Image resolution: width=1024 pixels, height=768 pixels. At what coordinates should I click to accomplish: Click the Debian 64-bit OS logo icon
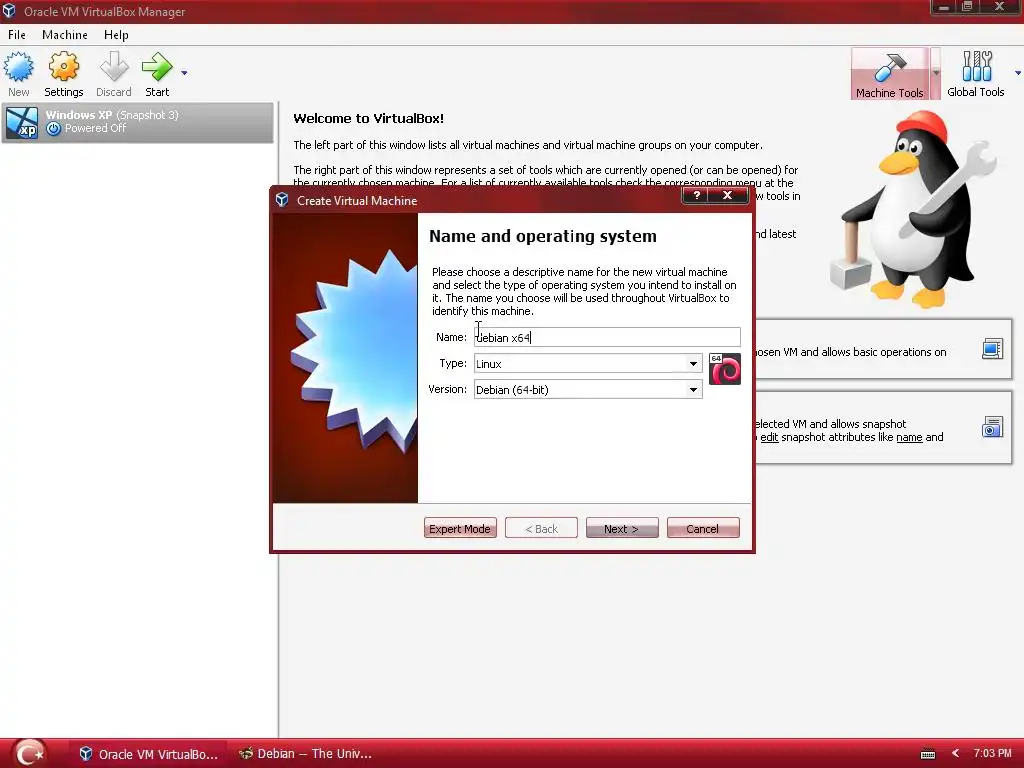coord(725,369)
